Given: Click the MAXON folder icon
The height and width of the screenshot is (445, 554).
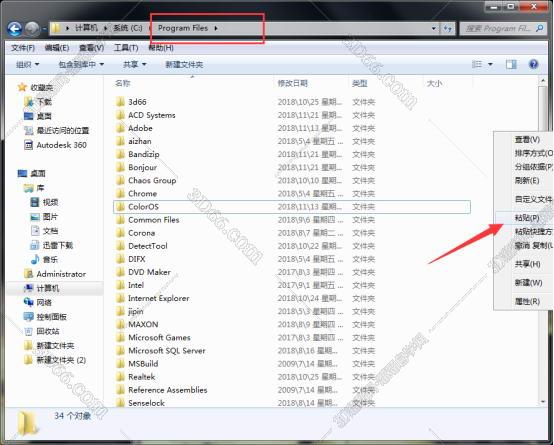Looking at the screenshot, I should [120, 324].
